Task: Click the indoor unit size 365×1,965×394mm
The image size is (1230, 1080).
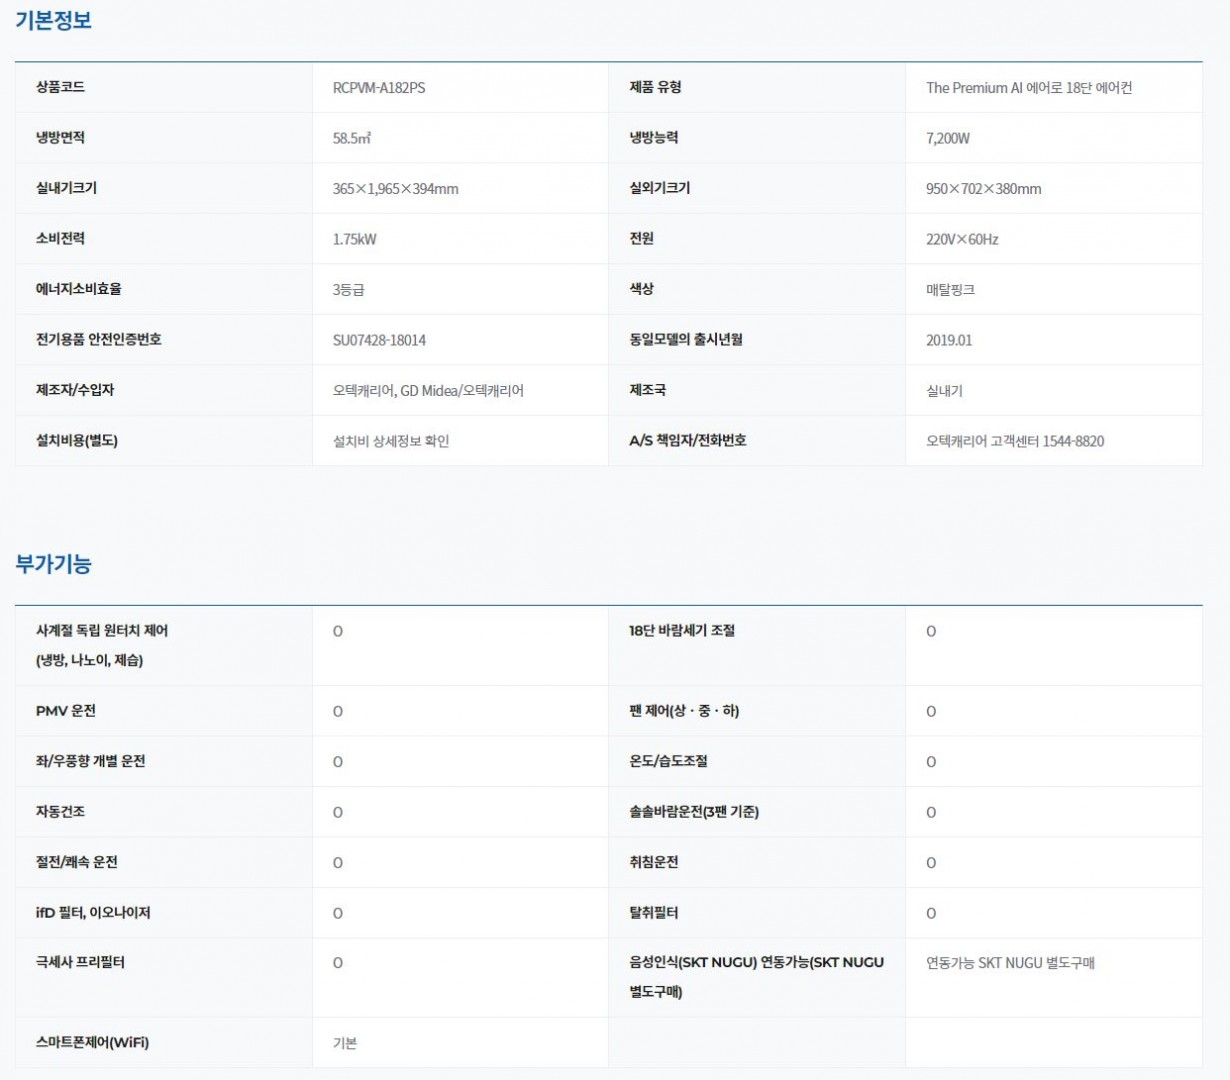Action: point(395,189)
